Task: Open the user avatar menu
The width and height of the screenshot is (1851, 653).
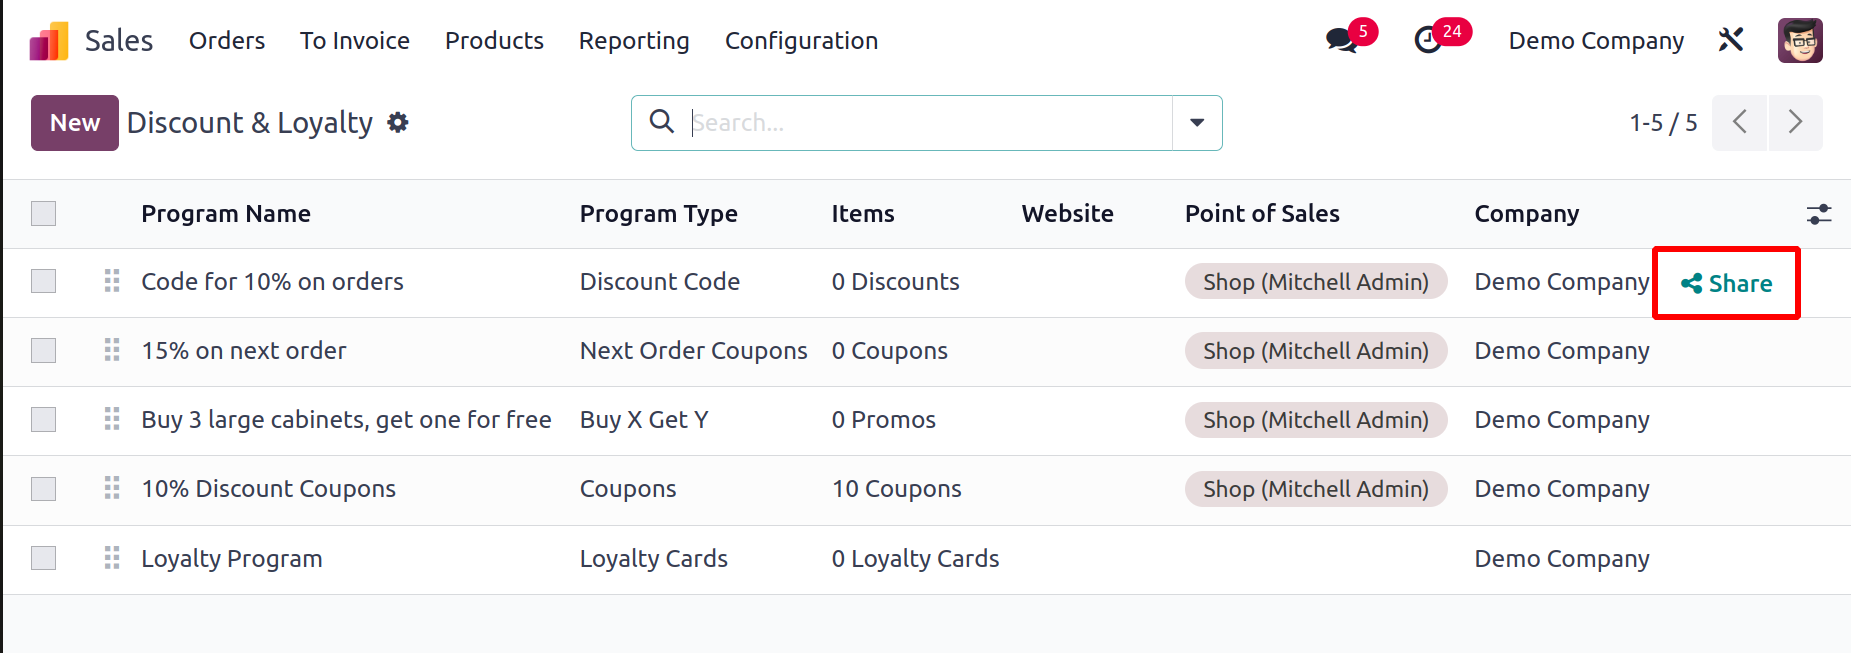Action: click(1800, 41)
